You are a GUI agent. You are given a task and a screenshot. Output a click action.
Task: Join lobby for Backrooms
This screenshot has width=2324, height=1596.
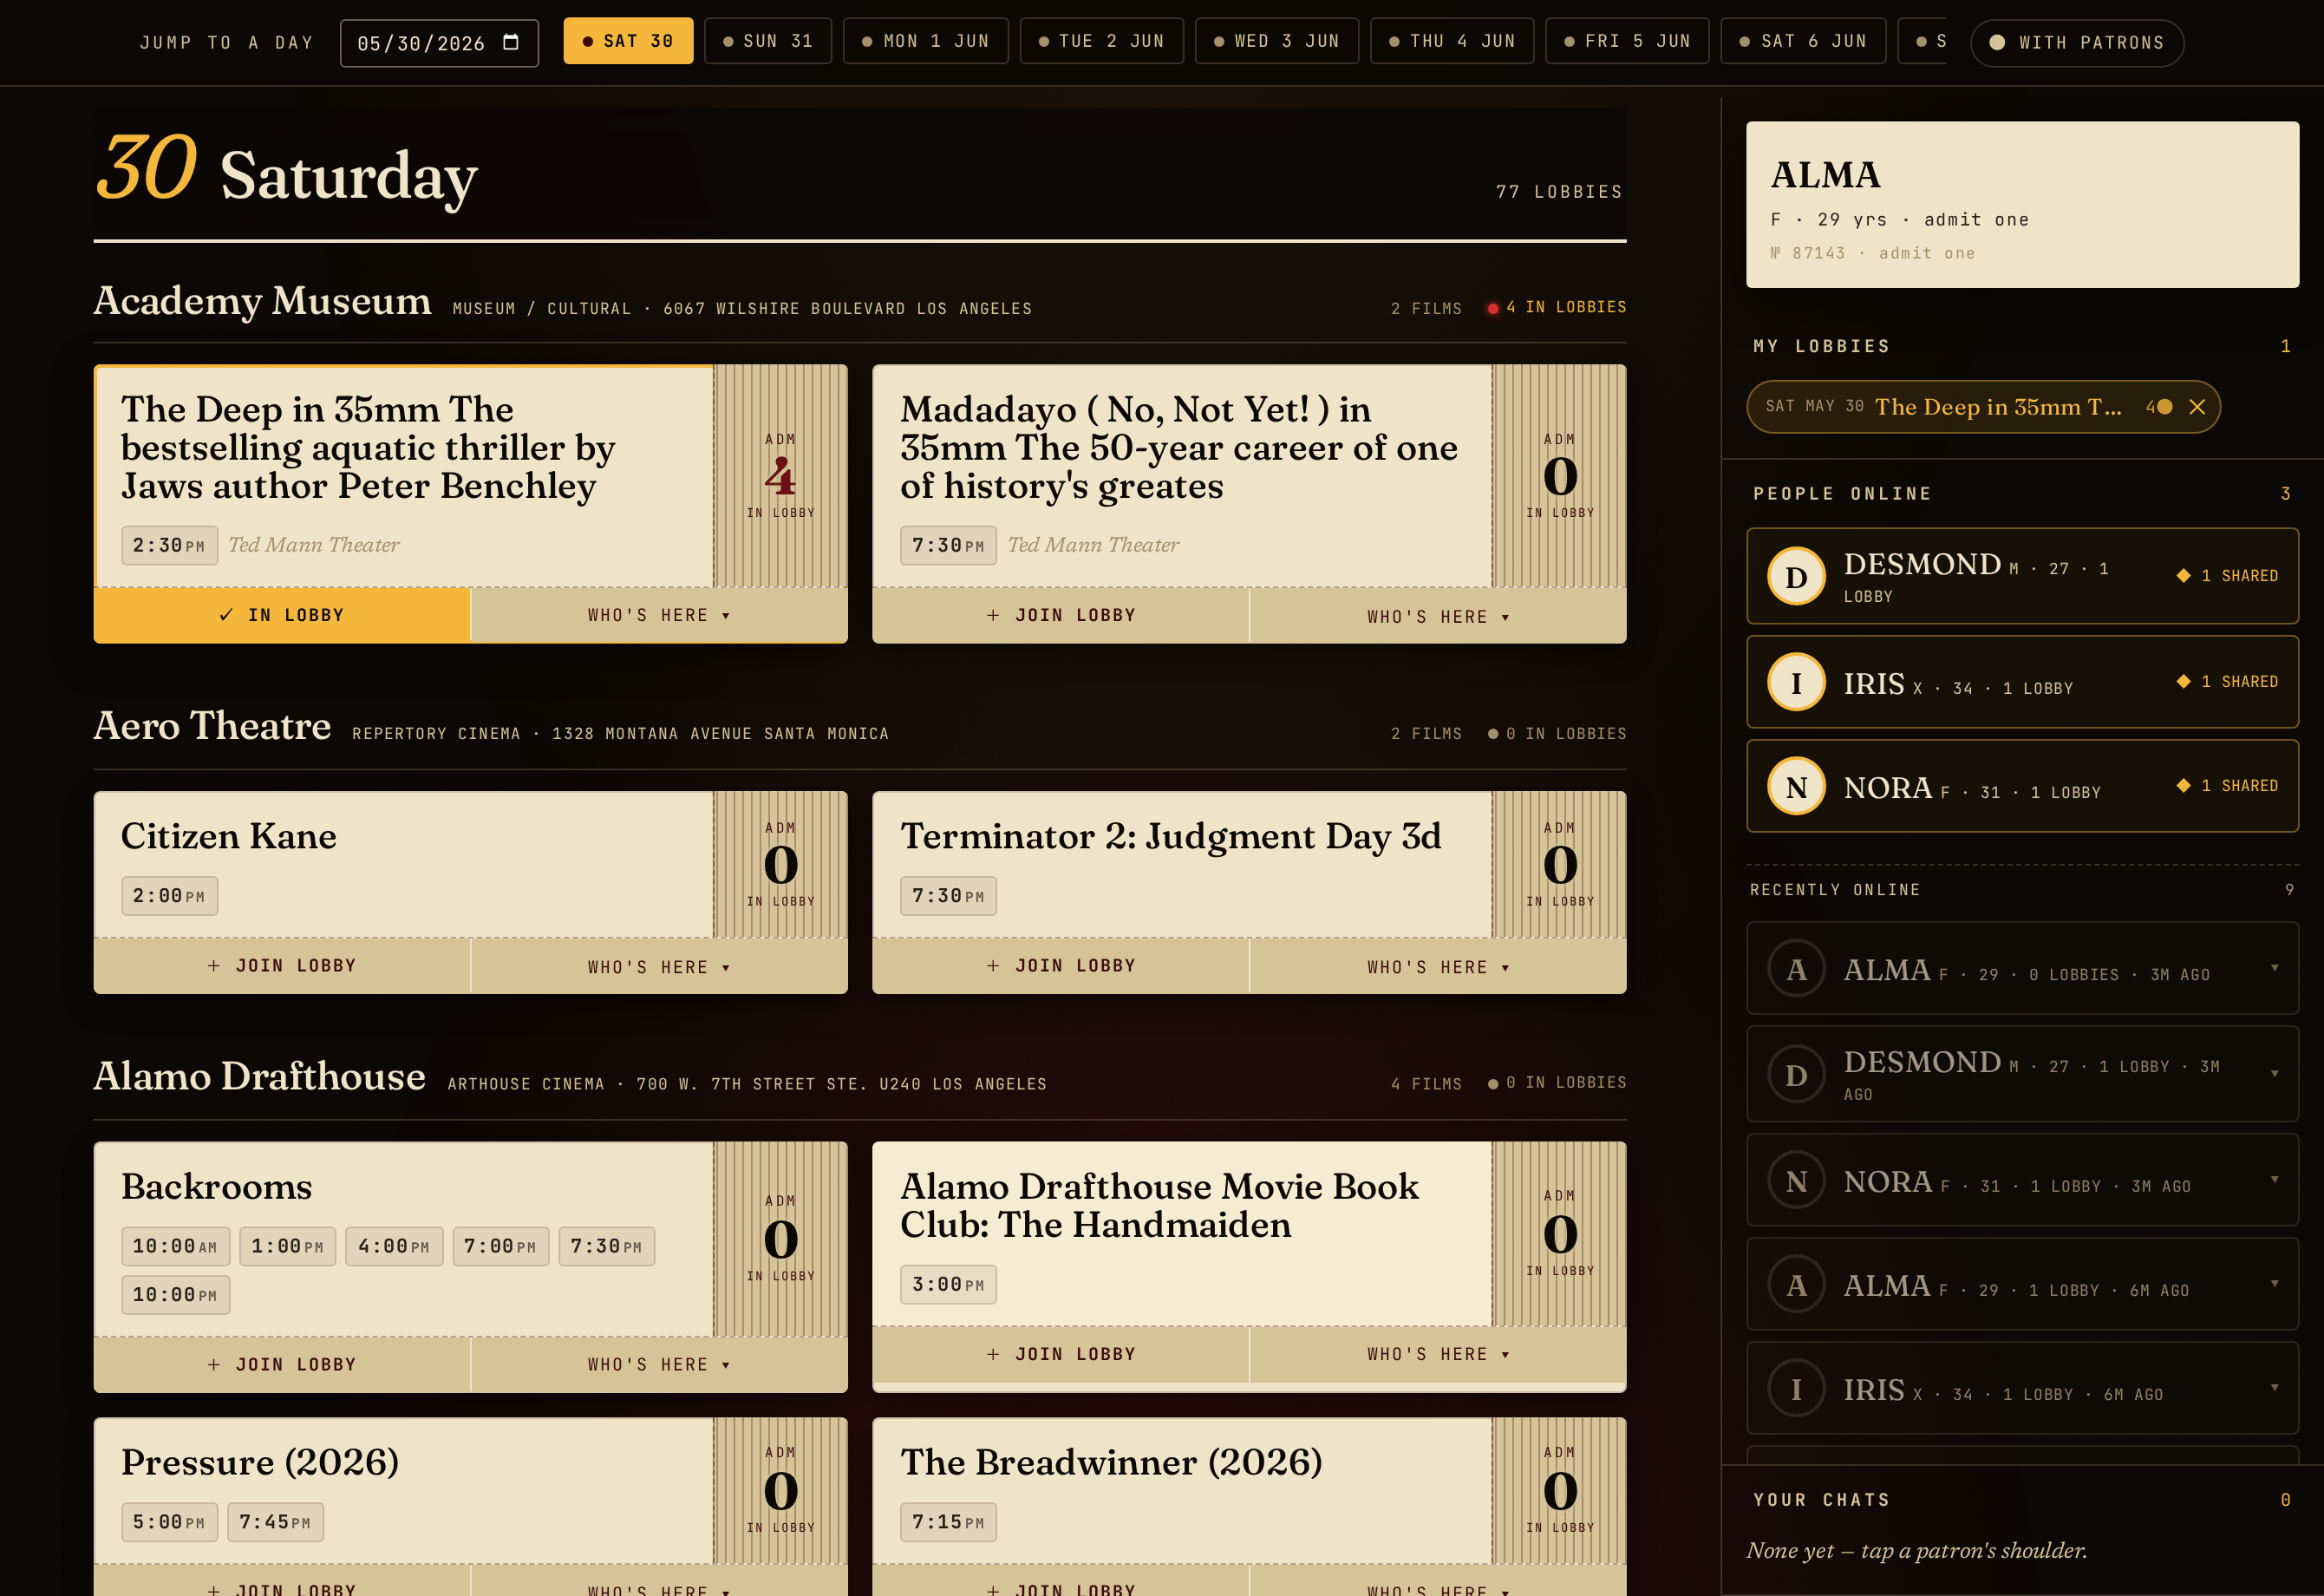(x=282, y=1365)
